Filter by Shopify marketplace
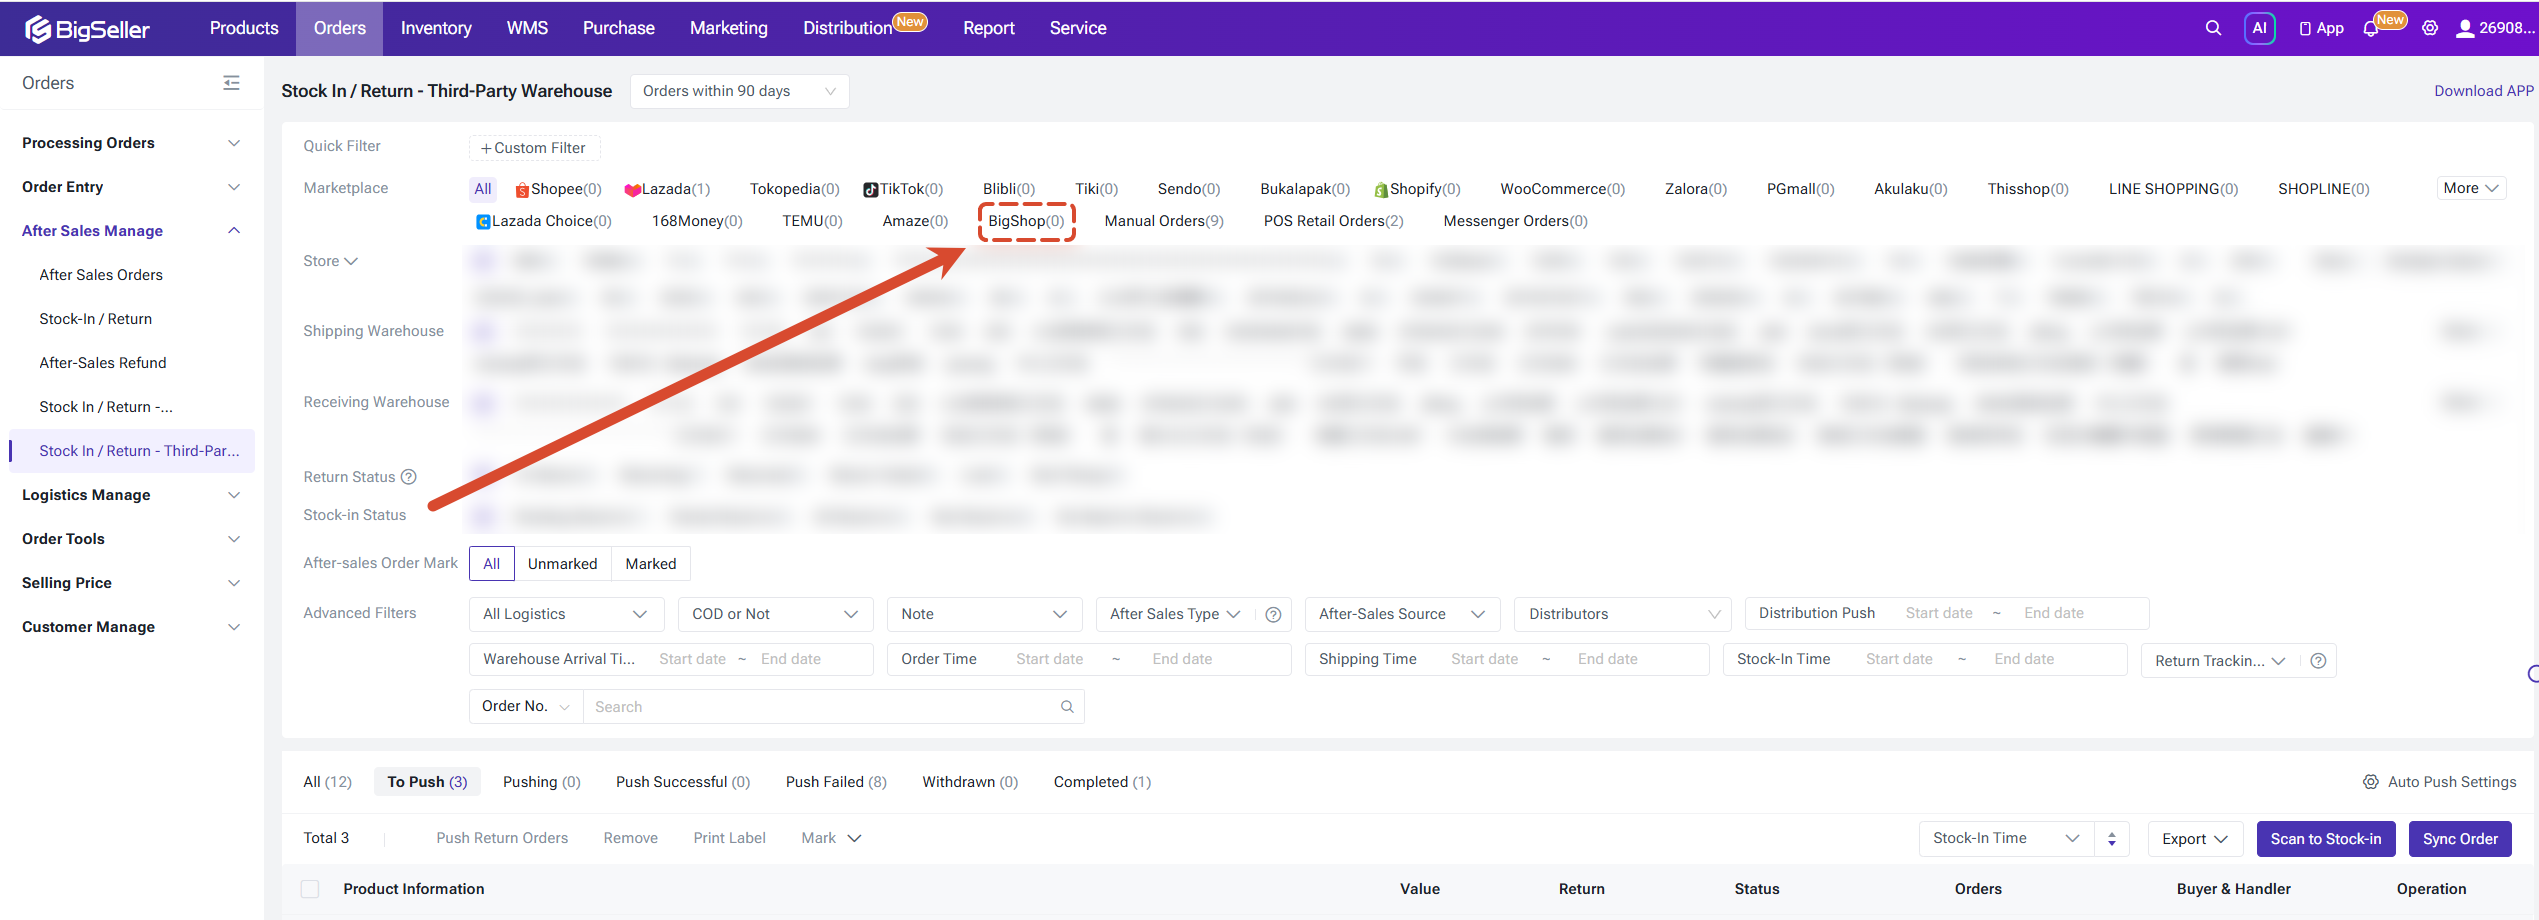 1417,189
